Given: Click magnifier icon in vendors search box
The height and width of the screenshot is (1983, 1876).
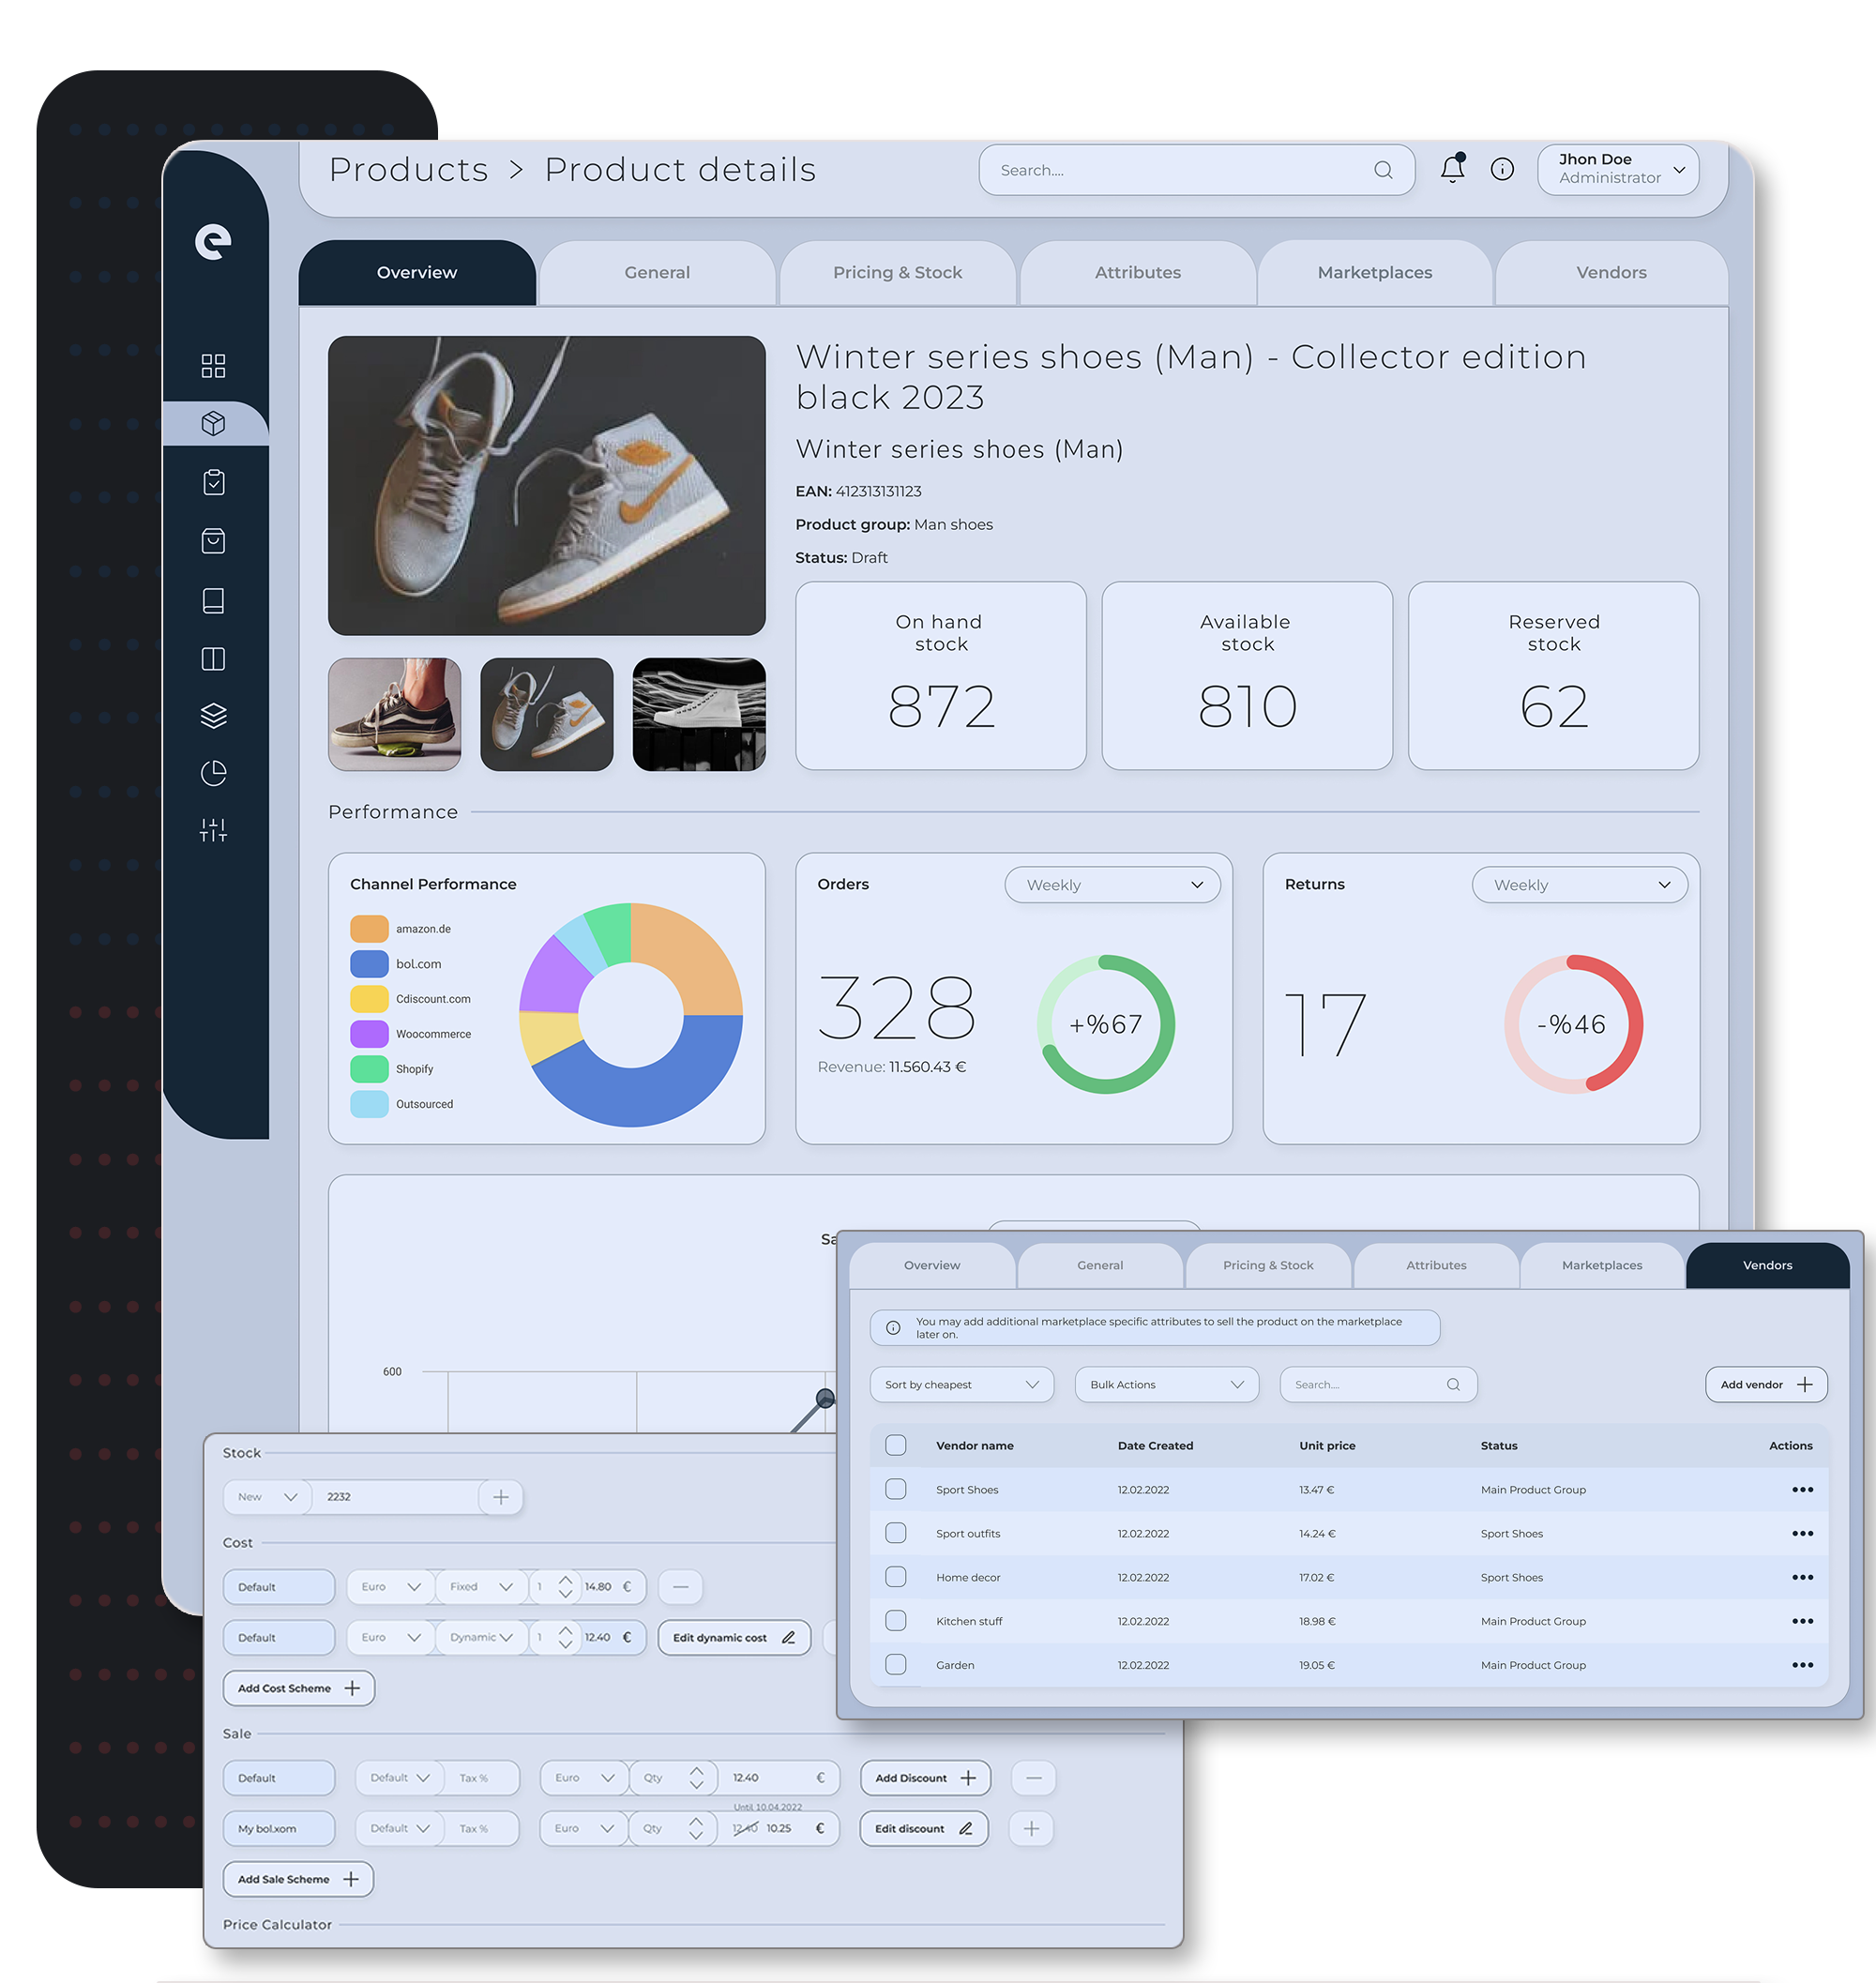Looking at the screenshot, I should pyautogui.click(x=1453, y=1384).
